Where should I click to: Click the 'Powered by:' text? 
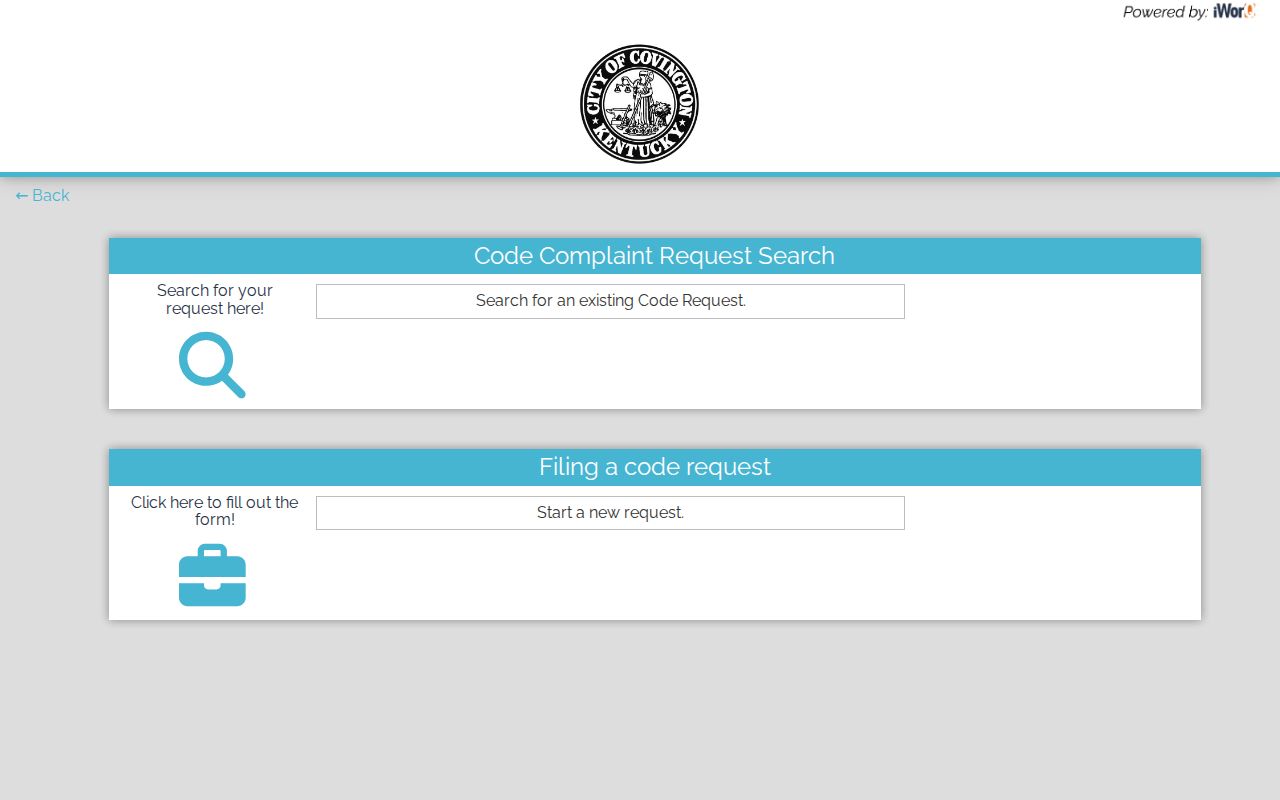[1165, 12]
